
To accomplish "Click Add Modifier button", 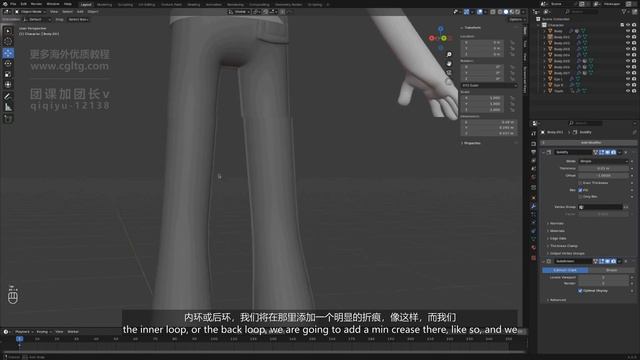I will click(x=589, y=143).
